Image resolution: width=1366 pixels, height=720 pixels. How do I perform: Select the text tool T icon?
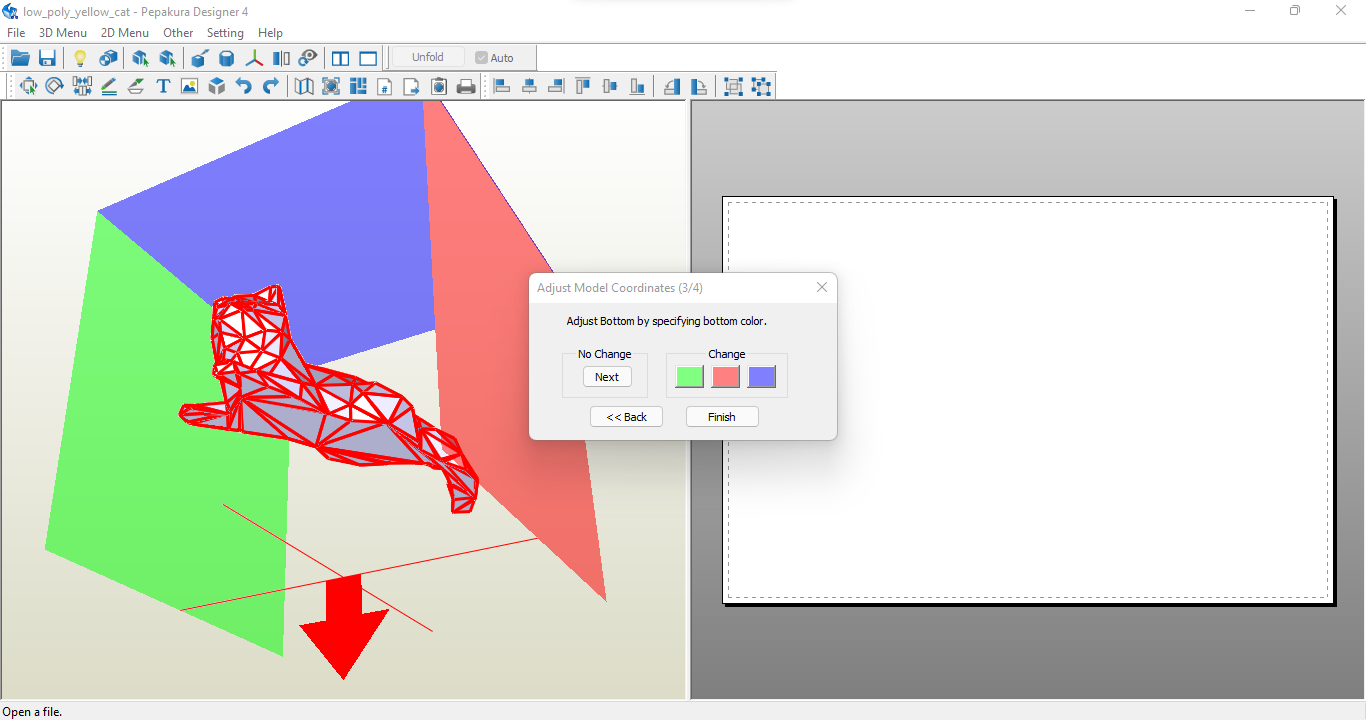click(163, 86)
